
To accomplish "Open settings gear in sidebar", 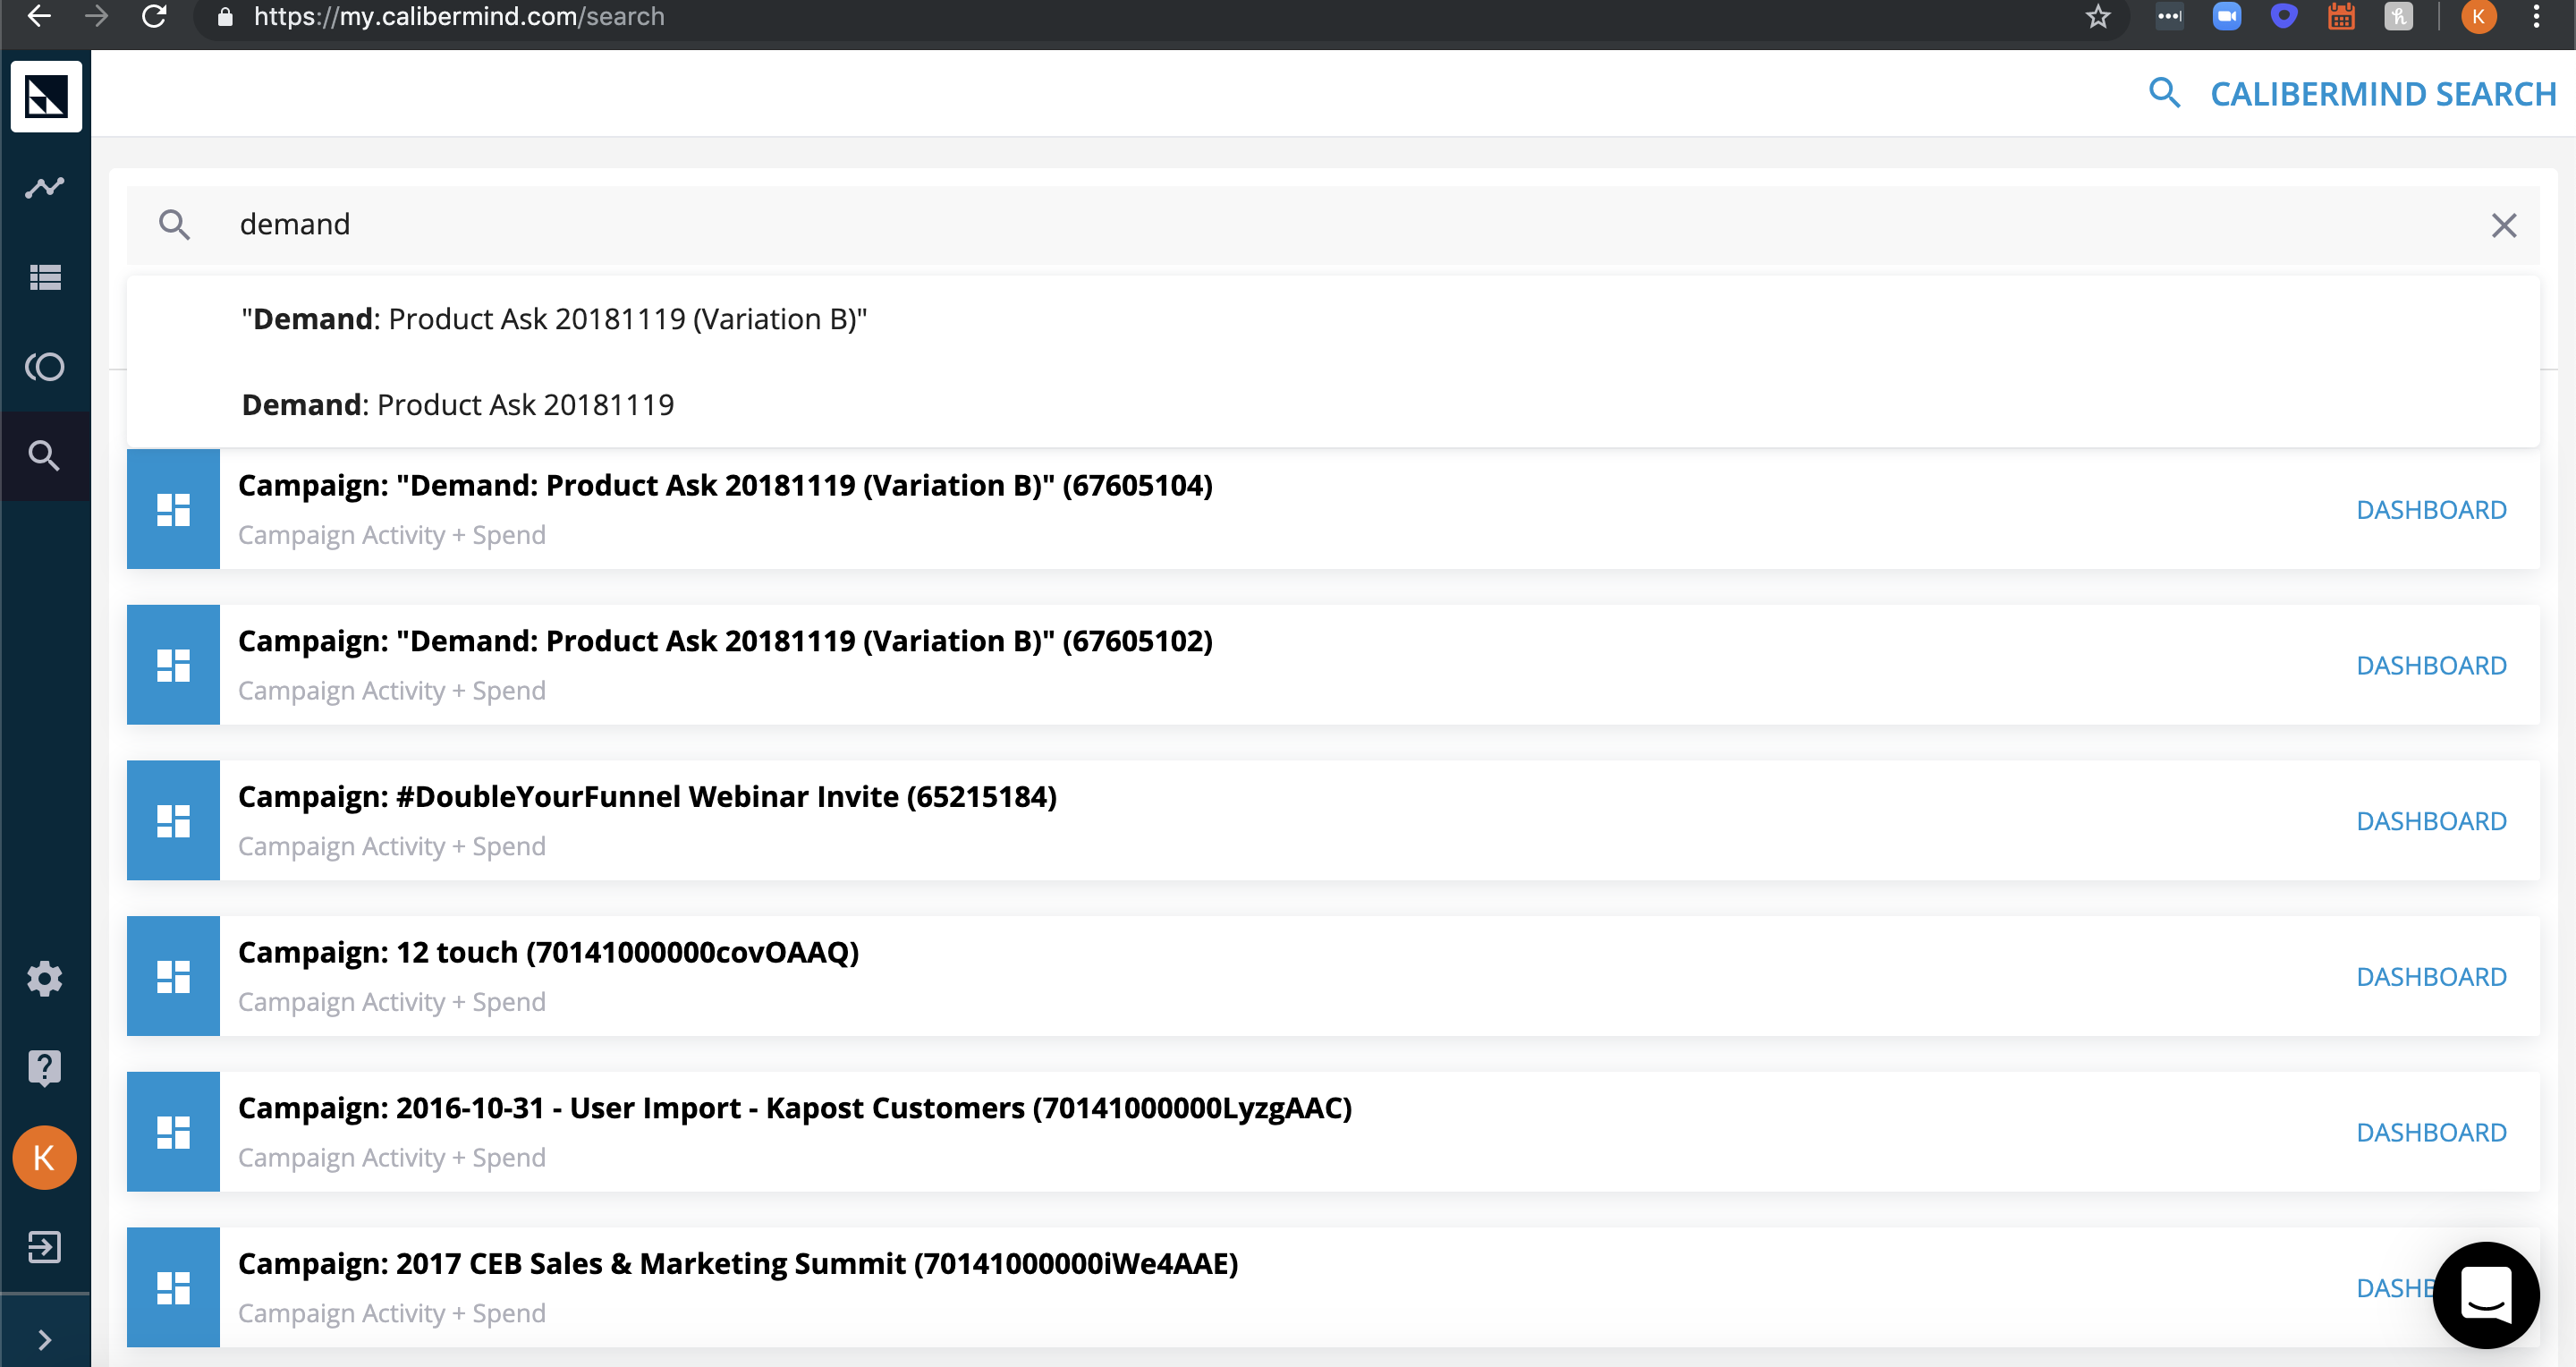I will coord(44,979).
